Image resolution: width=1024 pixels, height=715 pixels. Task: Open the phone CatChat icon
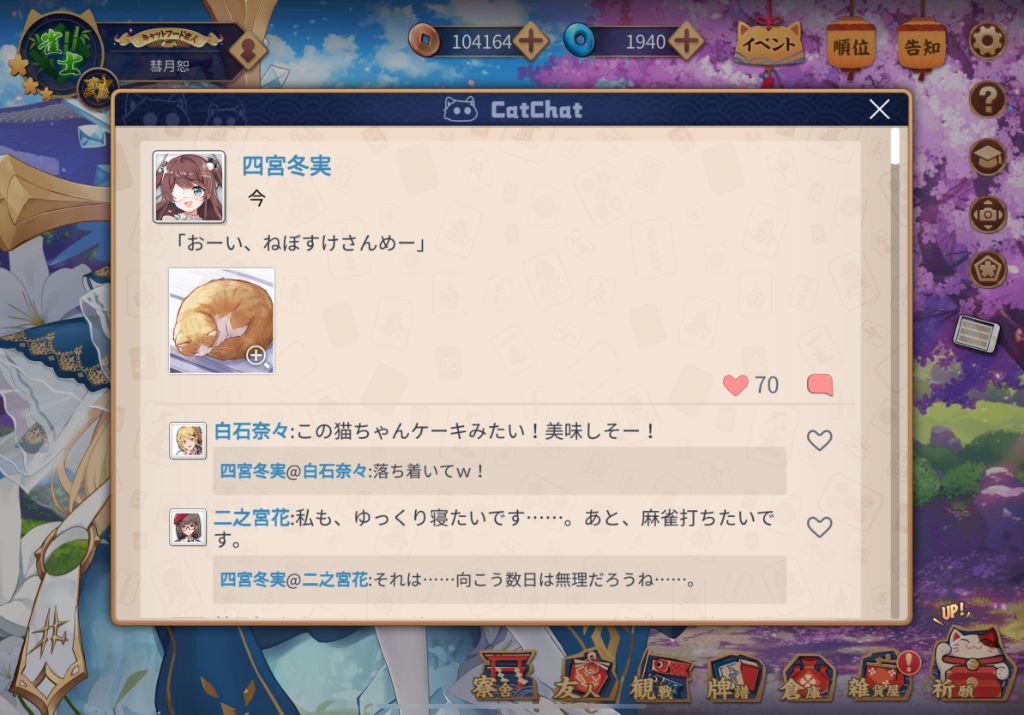tap(976, 333)
